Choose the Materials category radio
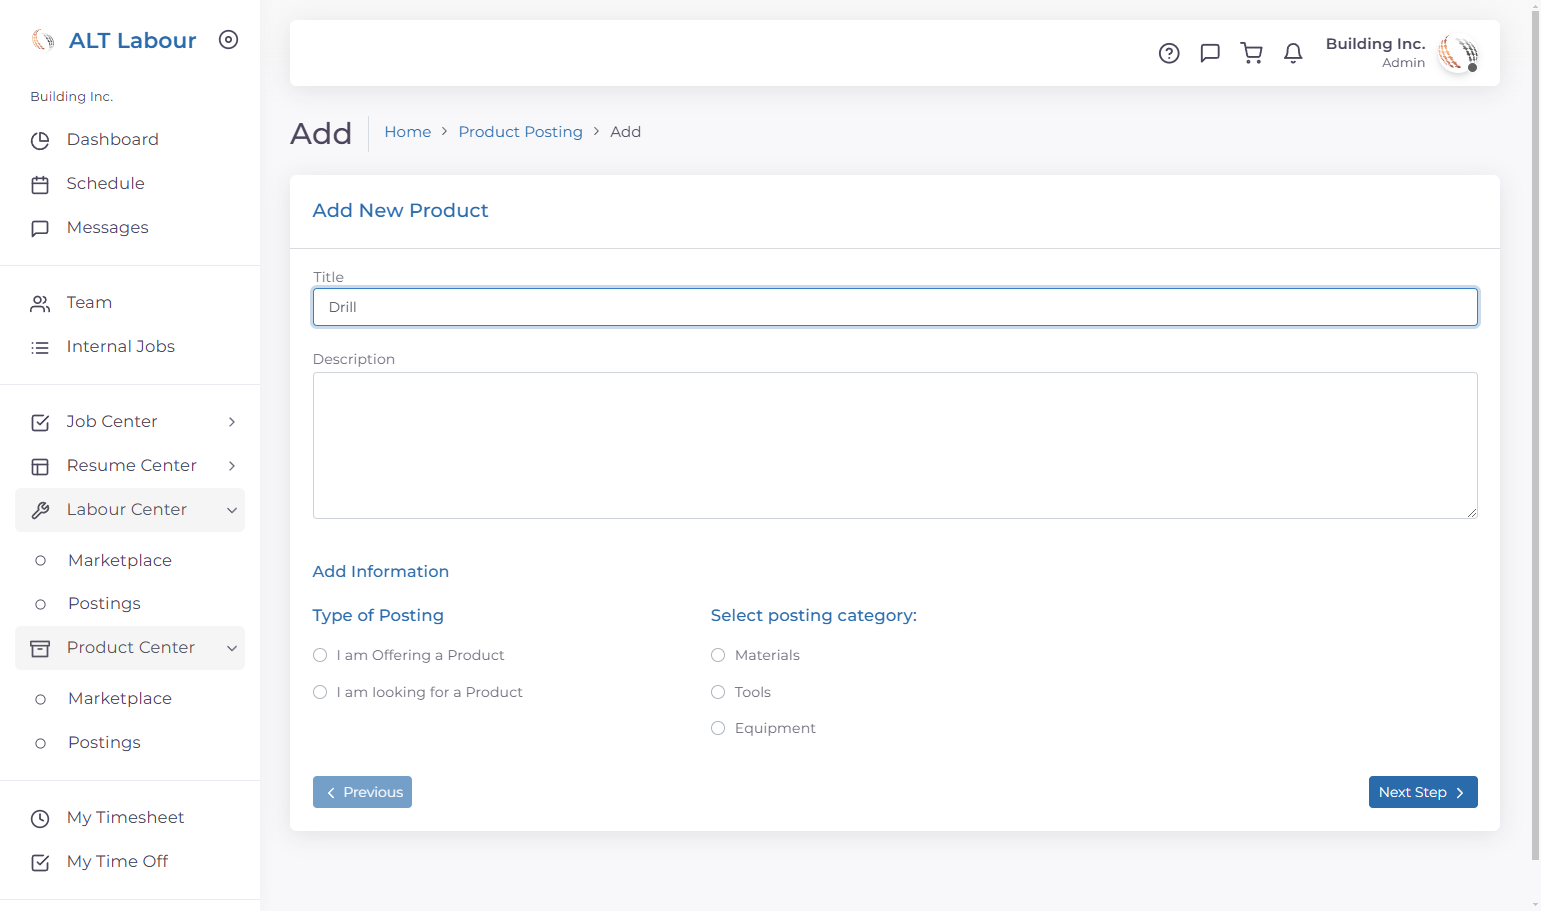 click(x=718, y=655)
